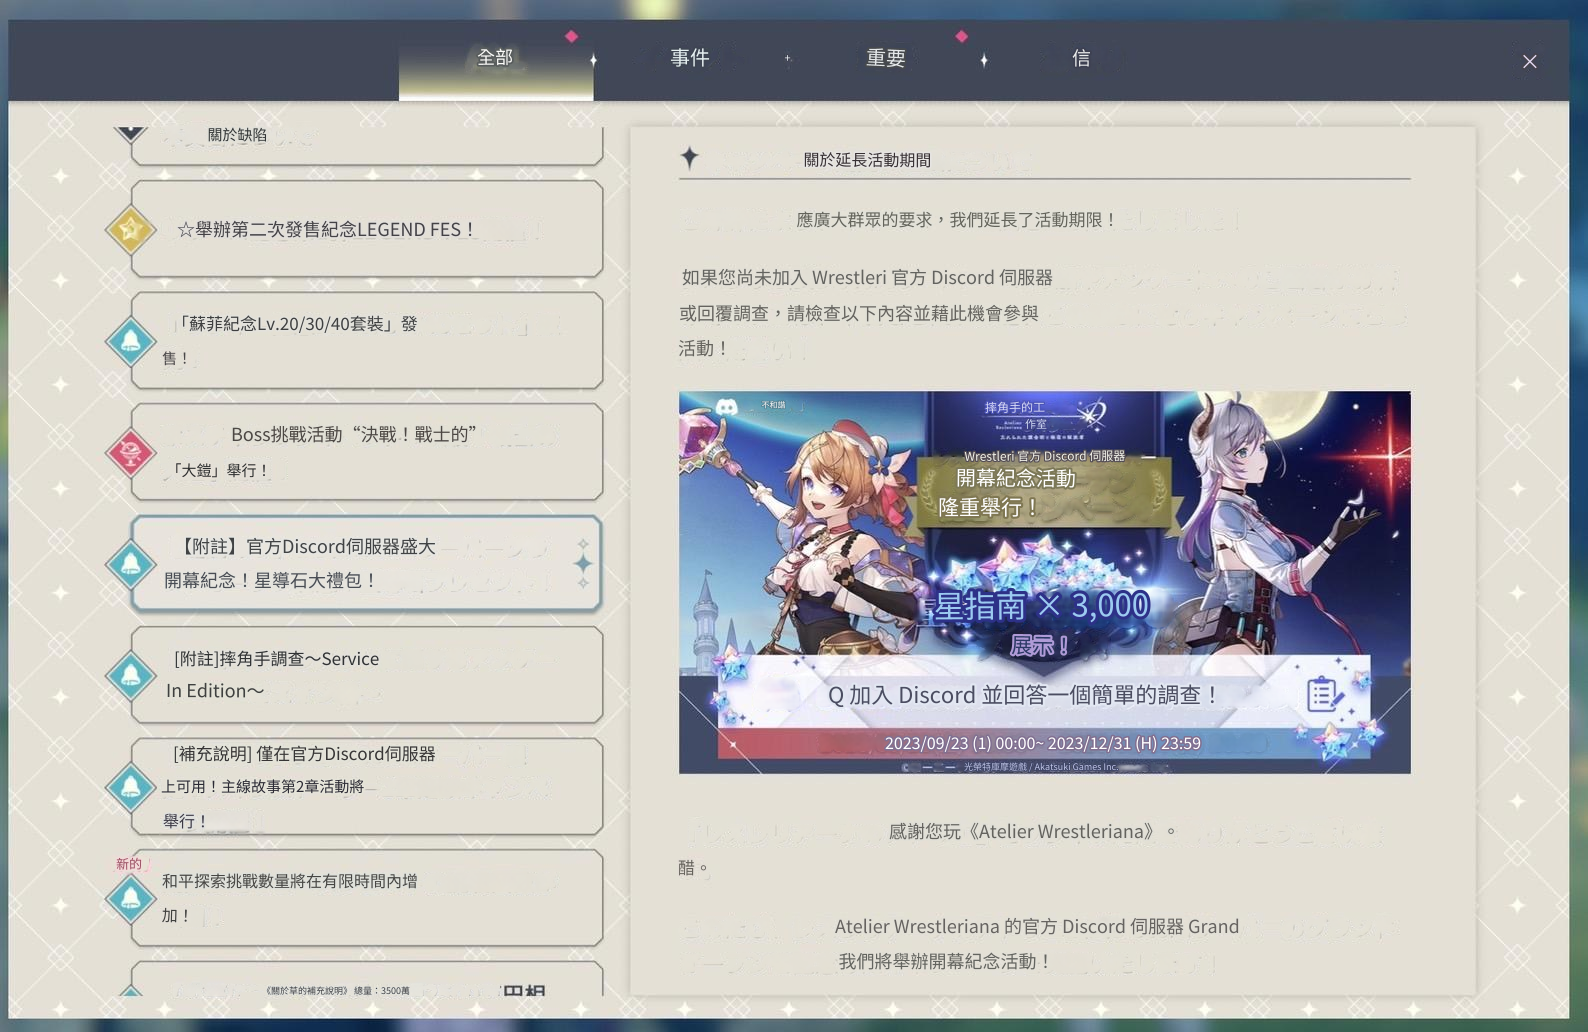Click the bell icon beside 和平探索挑戰 notice
1588x1032 pixels.
[130, 898]
